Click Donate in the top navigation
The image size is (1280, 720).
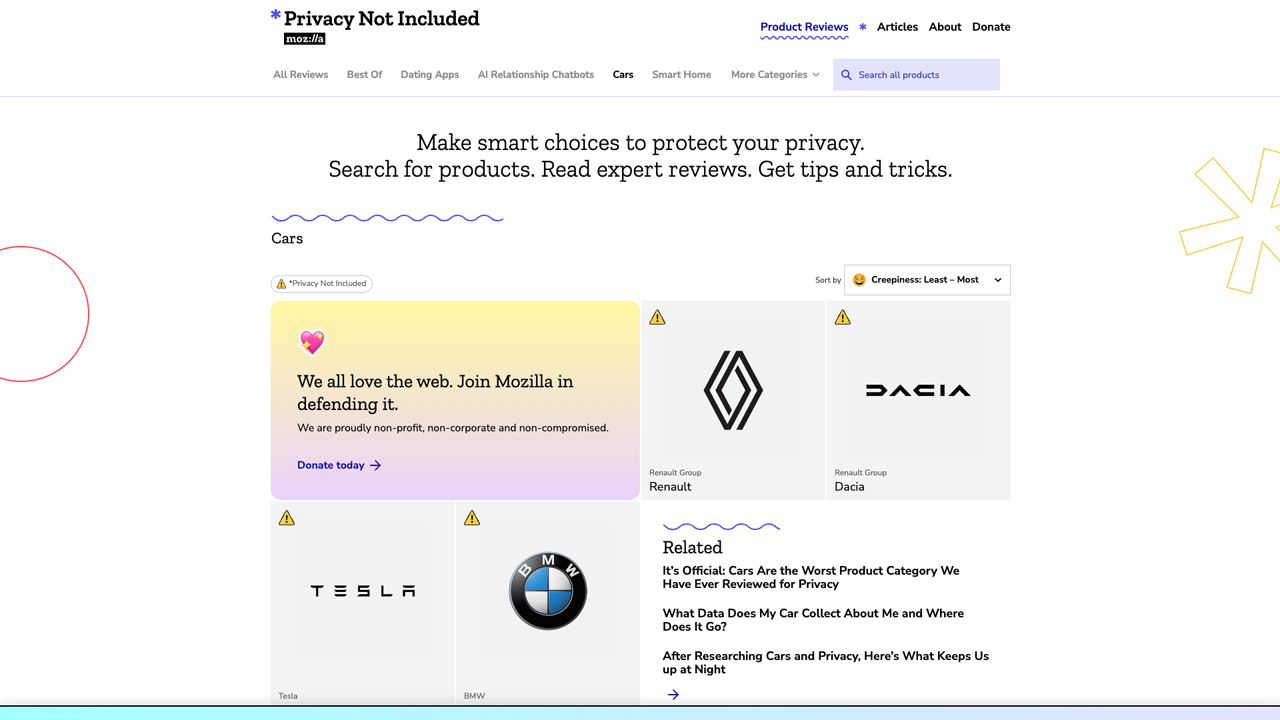point(991,27)
